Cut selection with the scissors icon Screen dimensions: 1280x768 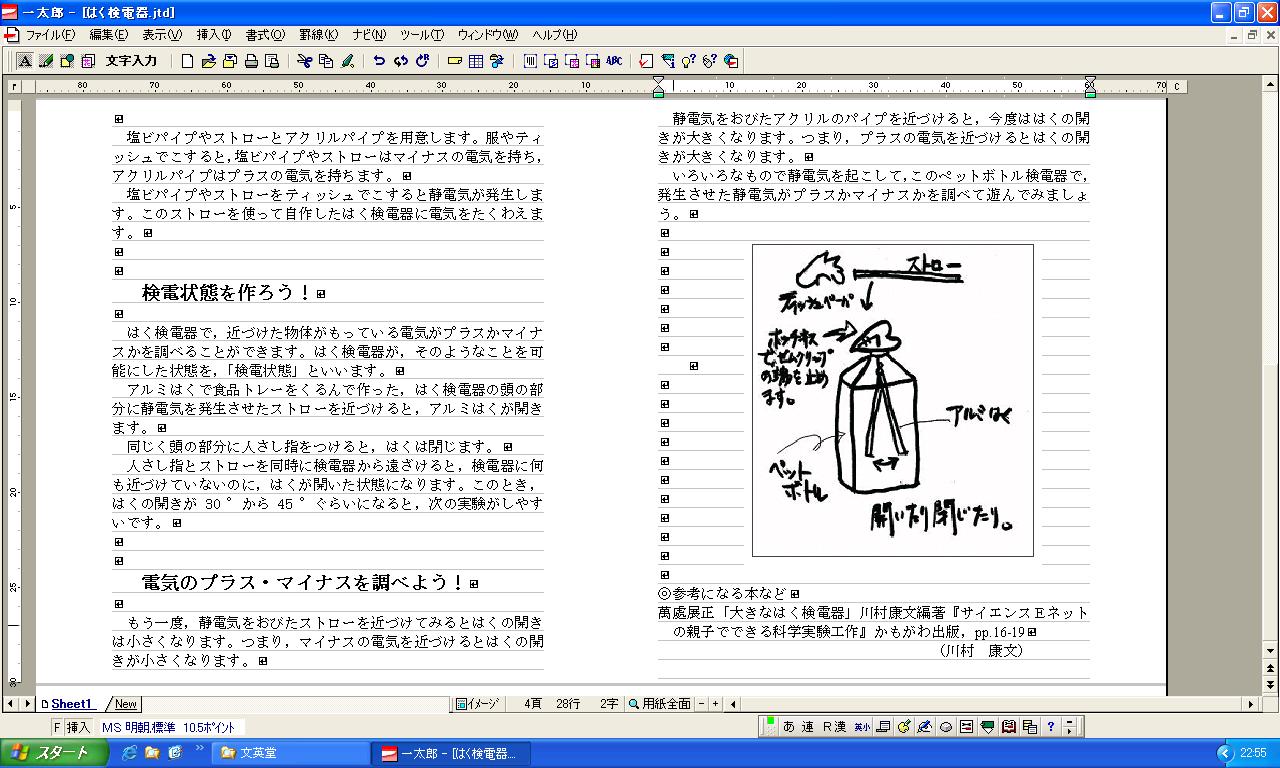[x=305, y=61]
